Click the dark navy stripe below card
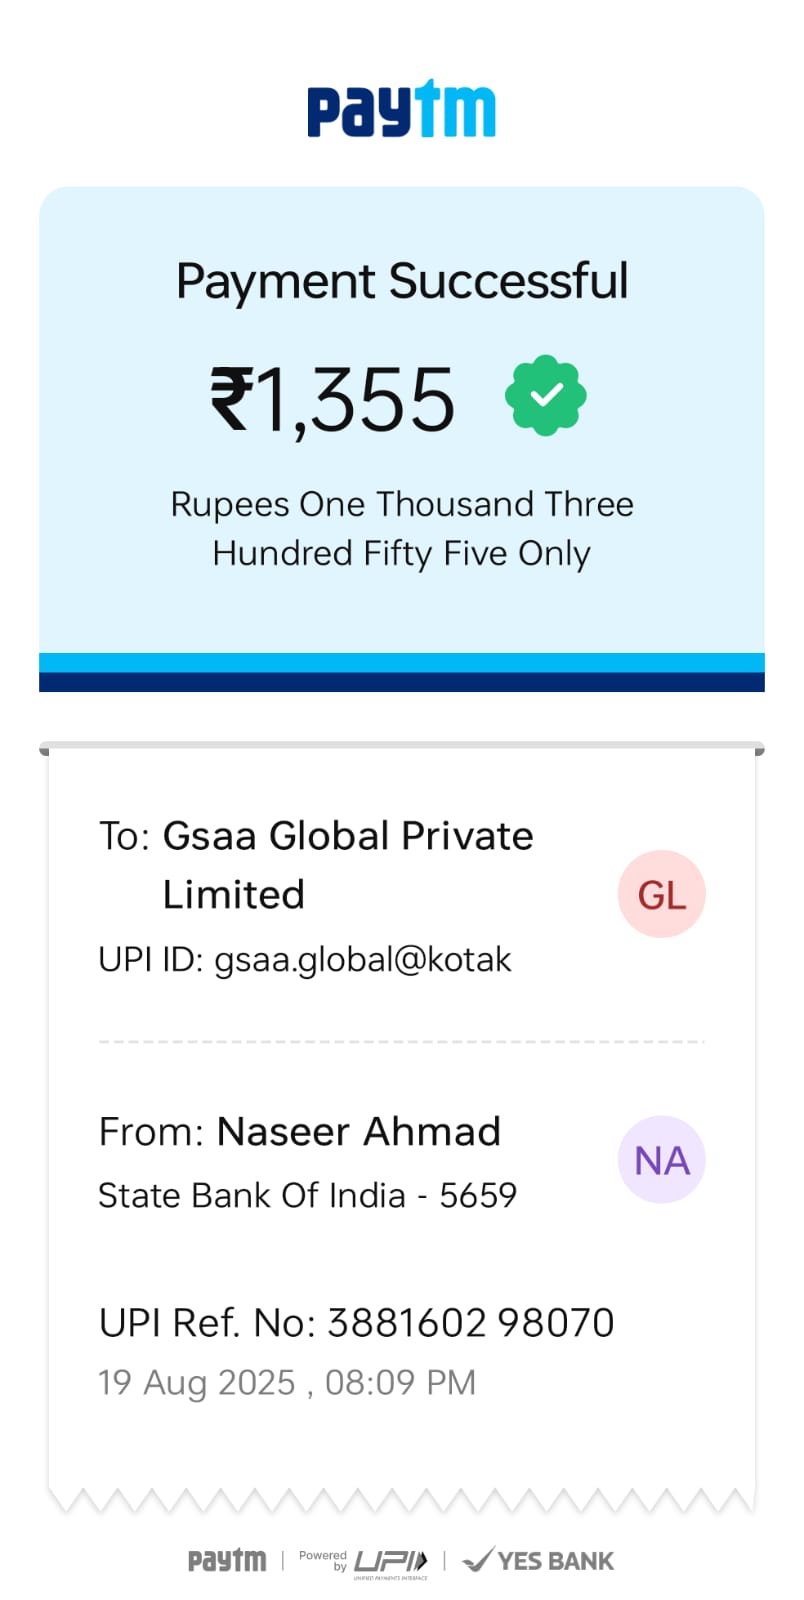 tap(402, 682)
